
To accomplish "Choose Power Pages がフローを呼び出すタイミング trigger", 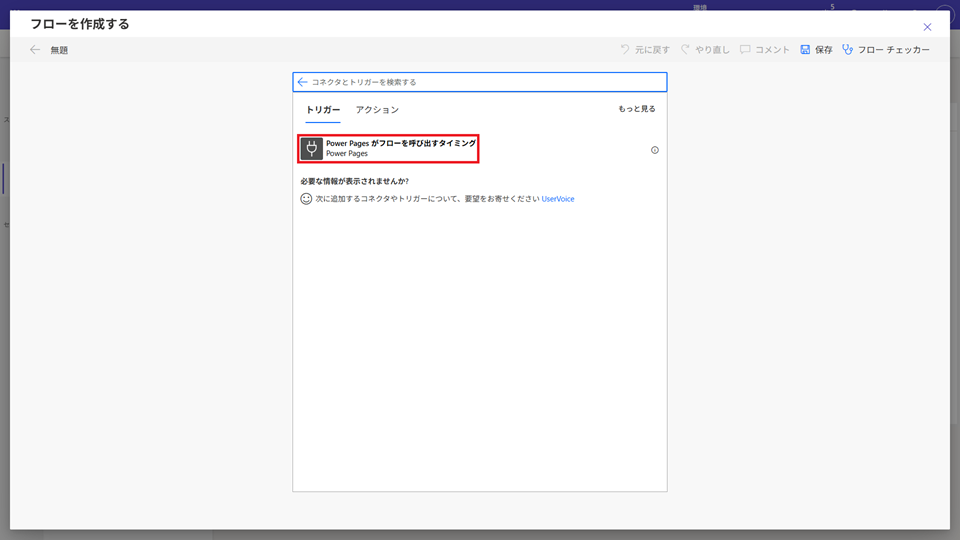I will (x=400, y=144).
